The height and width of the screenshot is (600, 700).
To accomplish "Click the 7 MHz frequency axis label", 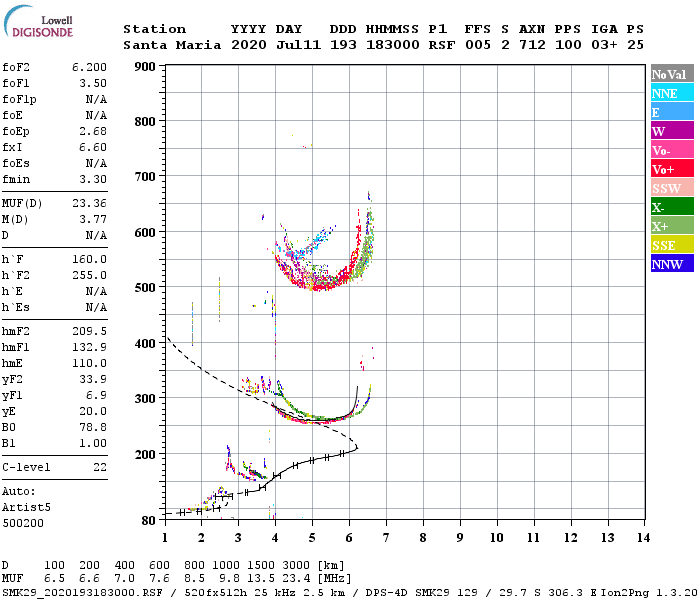I will click(386, 538).
